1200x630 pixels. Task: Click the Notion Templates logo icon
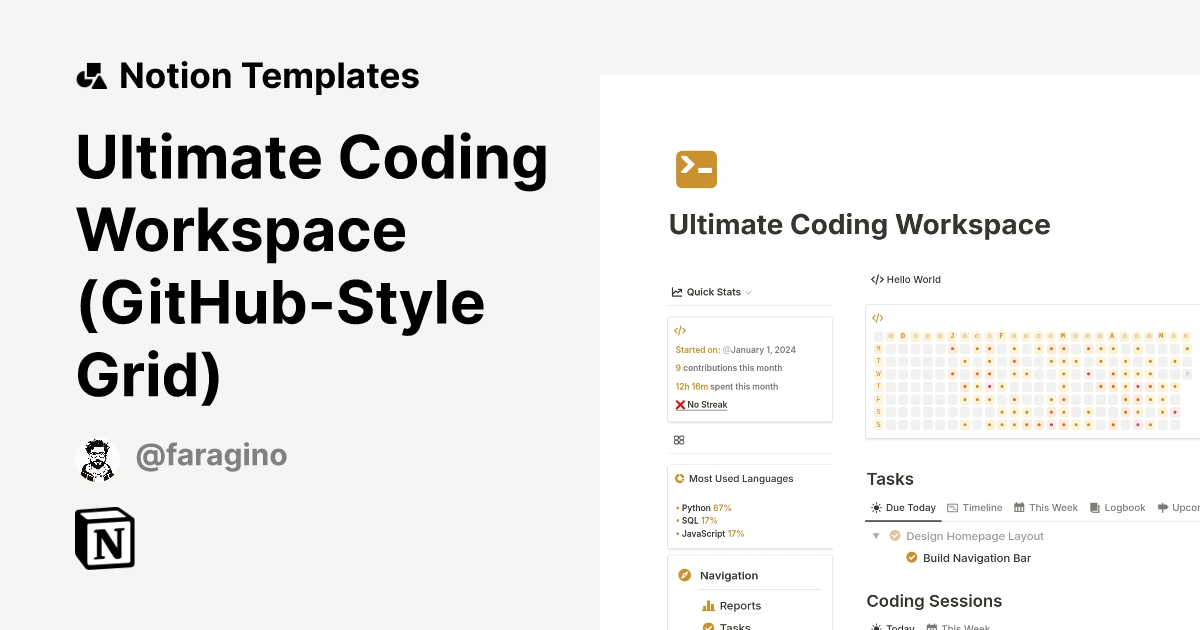tap(91, 76)
